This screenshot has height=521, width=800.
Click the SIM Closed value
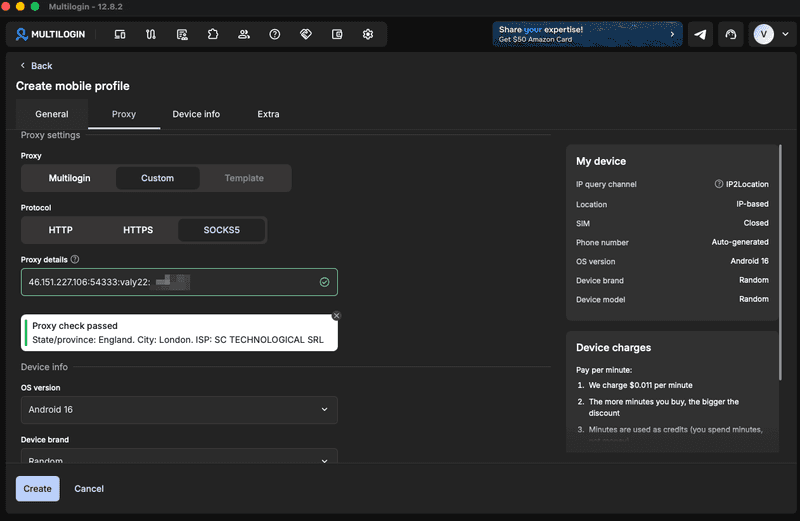point(756,223)
